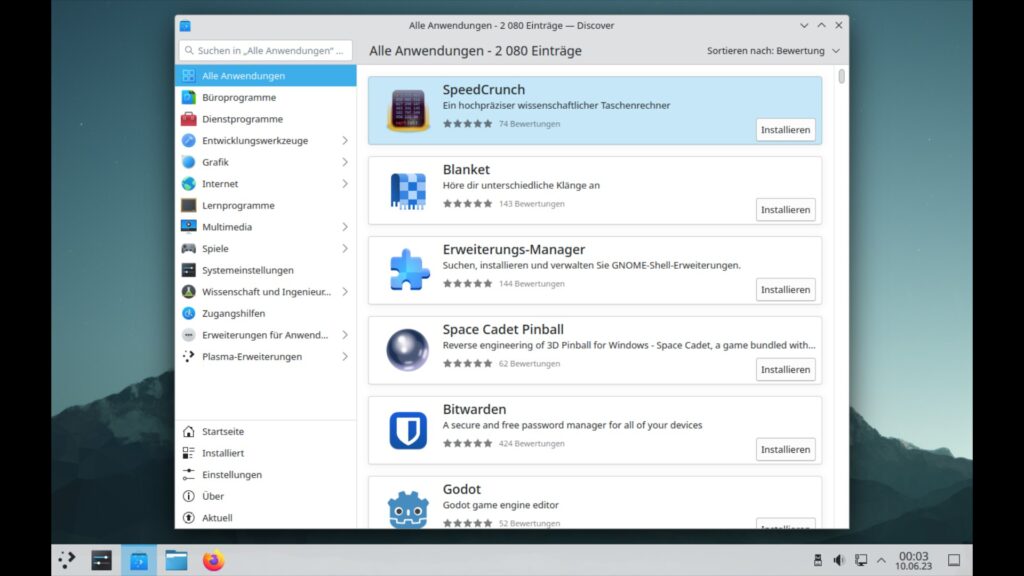Click the Aktuell update icon
This screenshot has width=1024, height=576.
(189, 518)
